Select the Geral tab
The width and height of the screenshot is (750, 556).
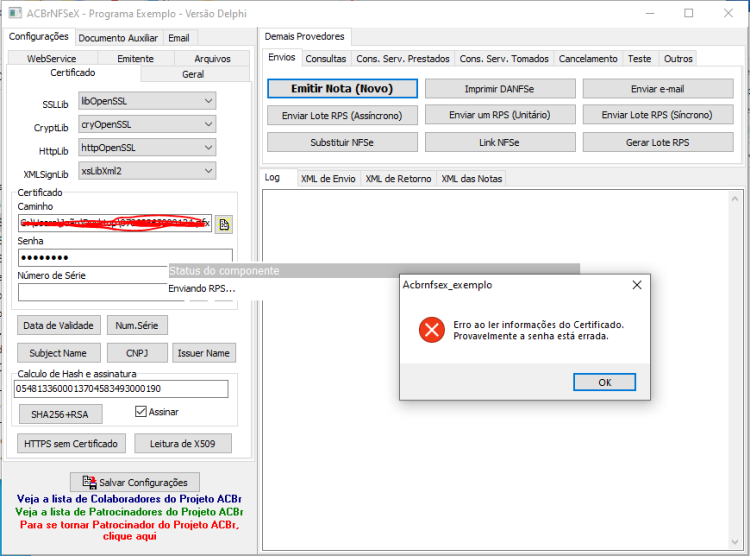(193, 74)
